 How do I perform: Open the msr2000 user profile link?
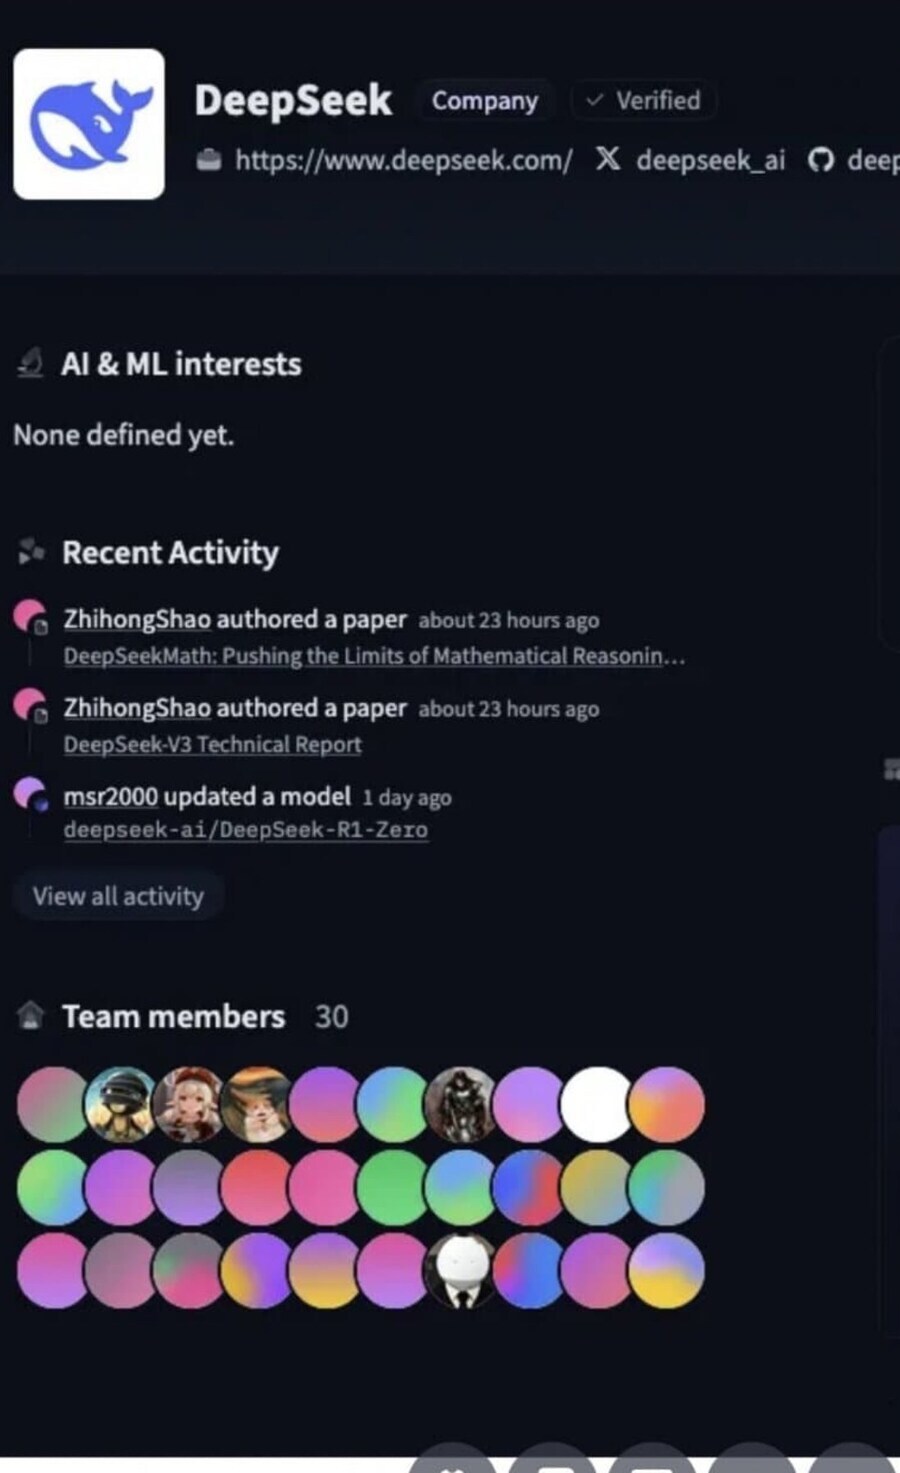[x=110, y=796]
